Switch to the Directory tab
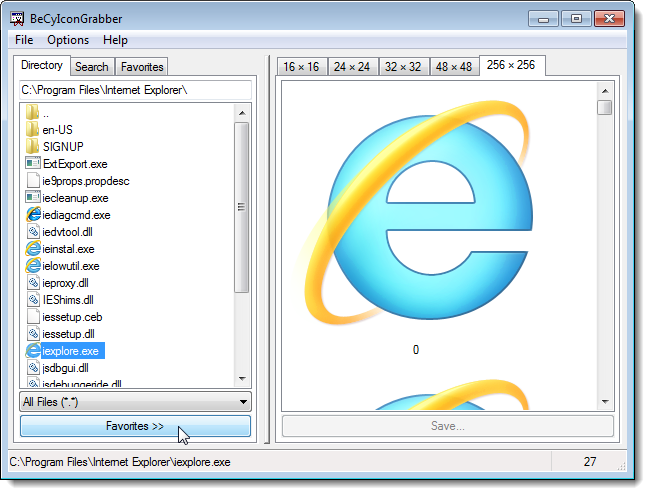The width and height of the screenshot is (650, 495). [x=42, y=66]
